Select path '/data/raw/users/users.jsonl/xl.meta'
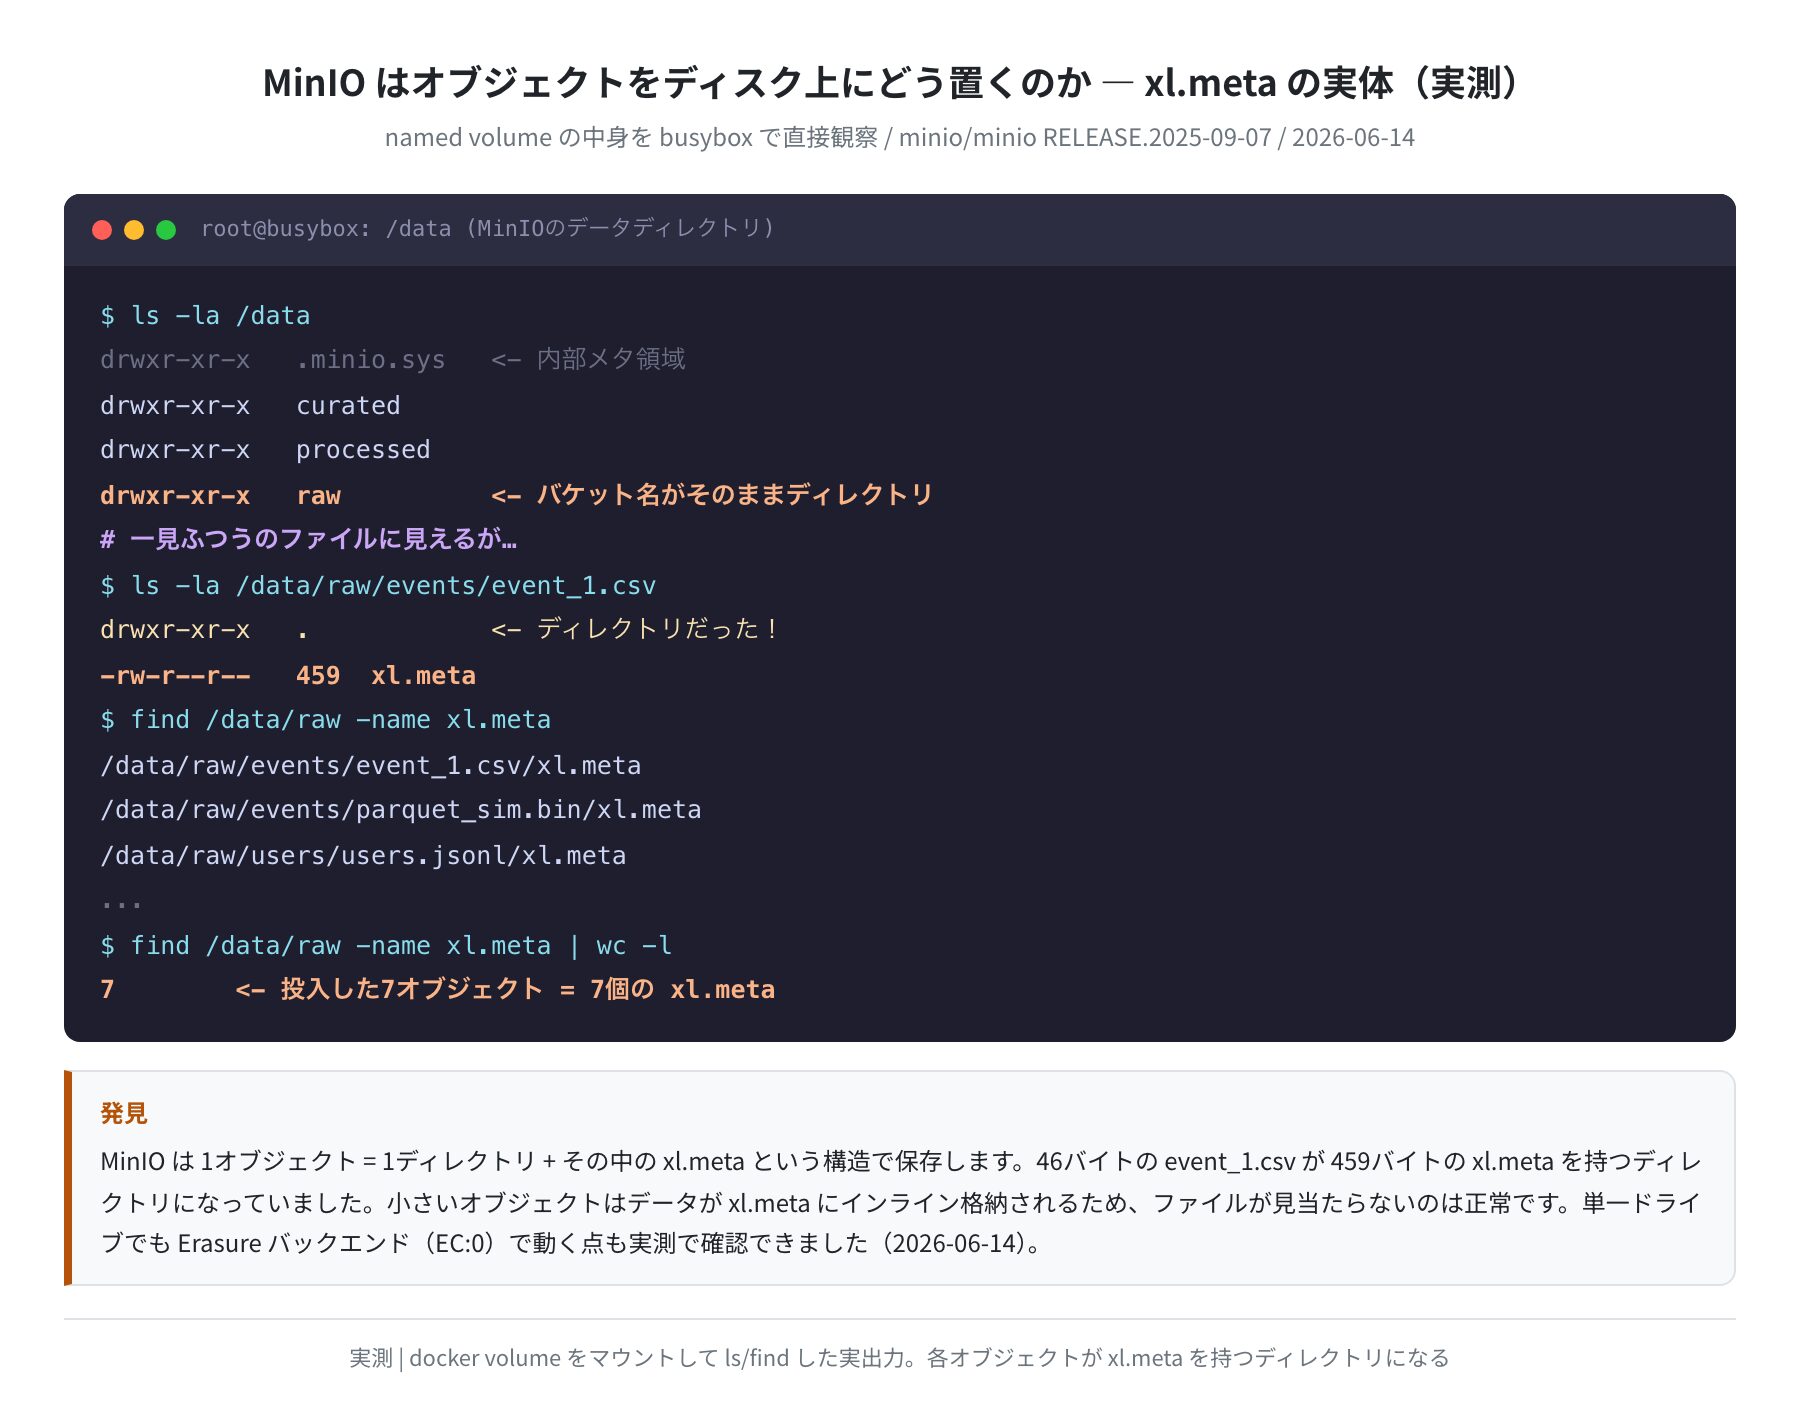This screenshot has width=1800, height=1412. [363, 855]
